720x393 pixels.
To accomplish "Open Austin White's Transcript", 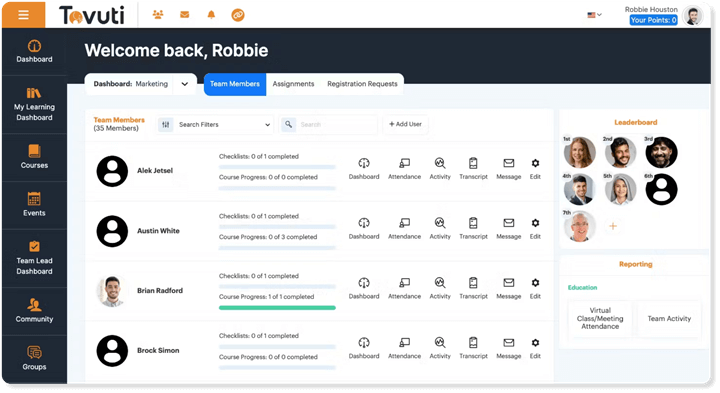I will pyautogui.click(x=473, y=229).
